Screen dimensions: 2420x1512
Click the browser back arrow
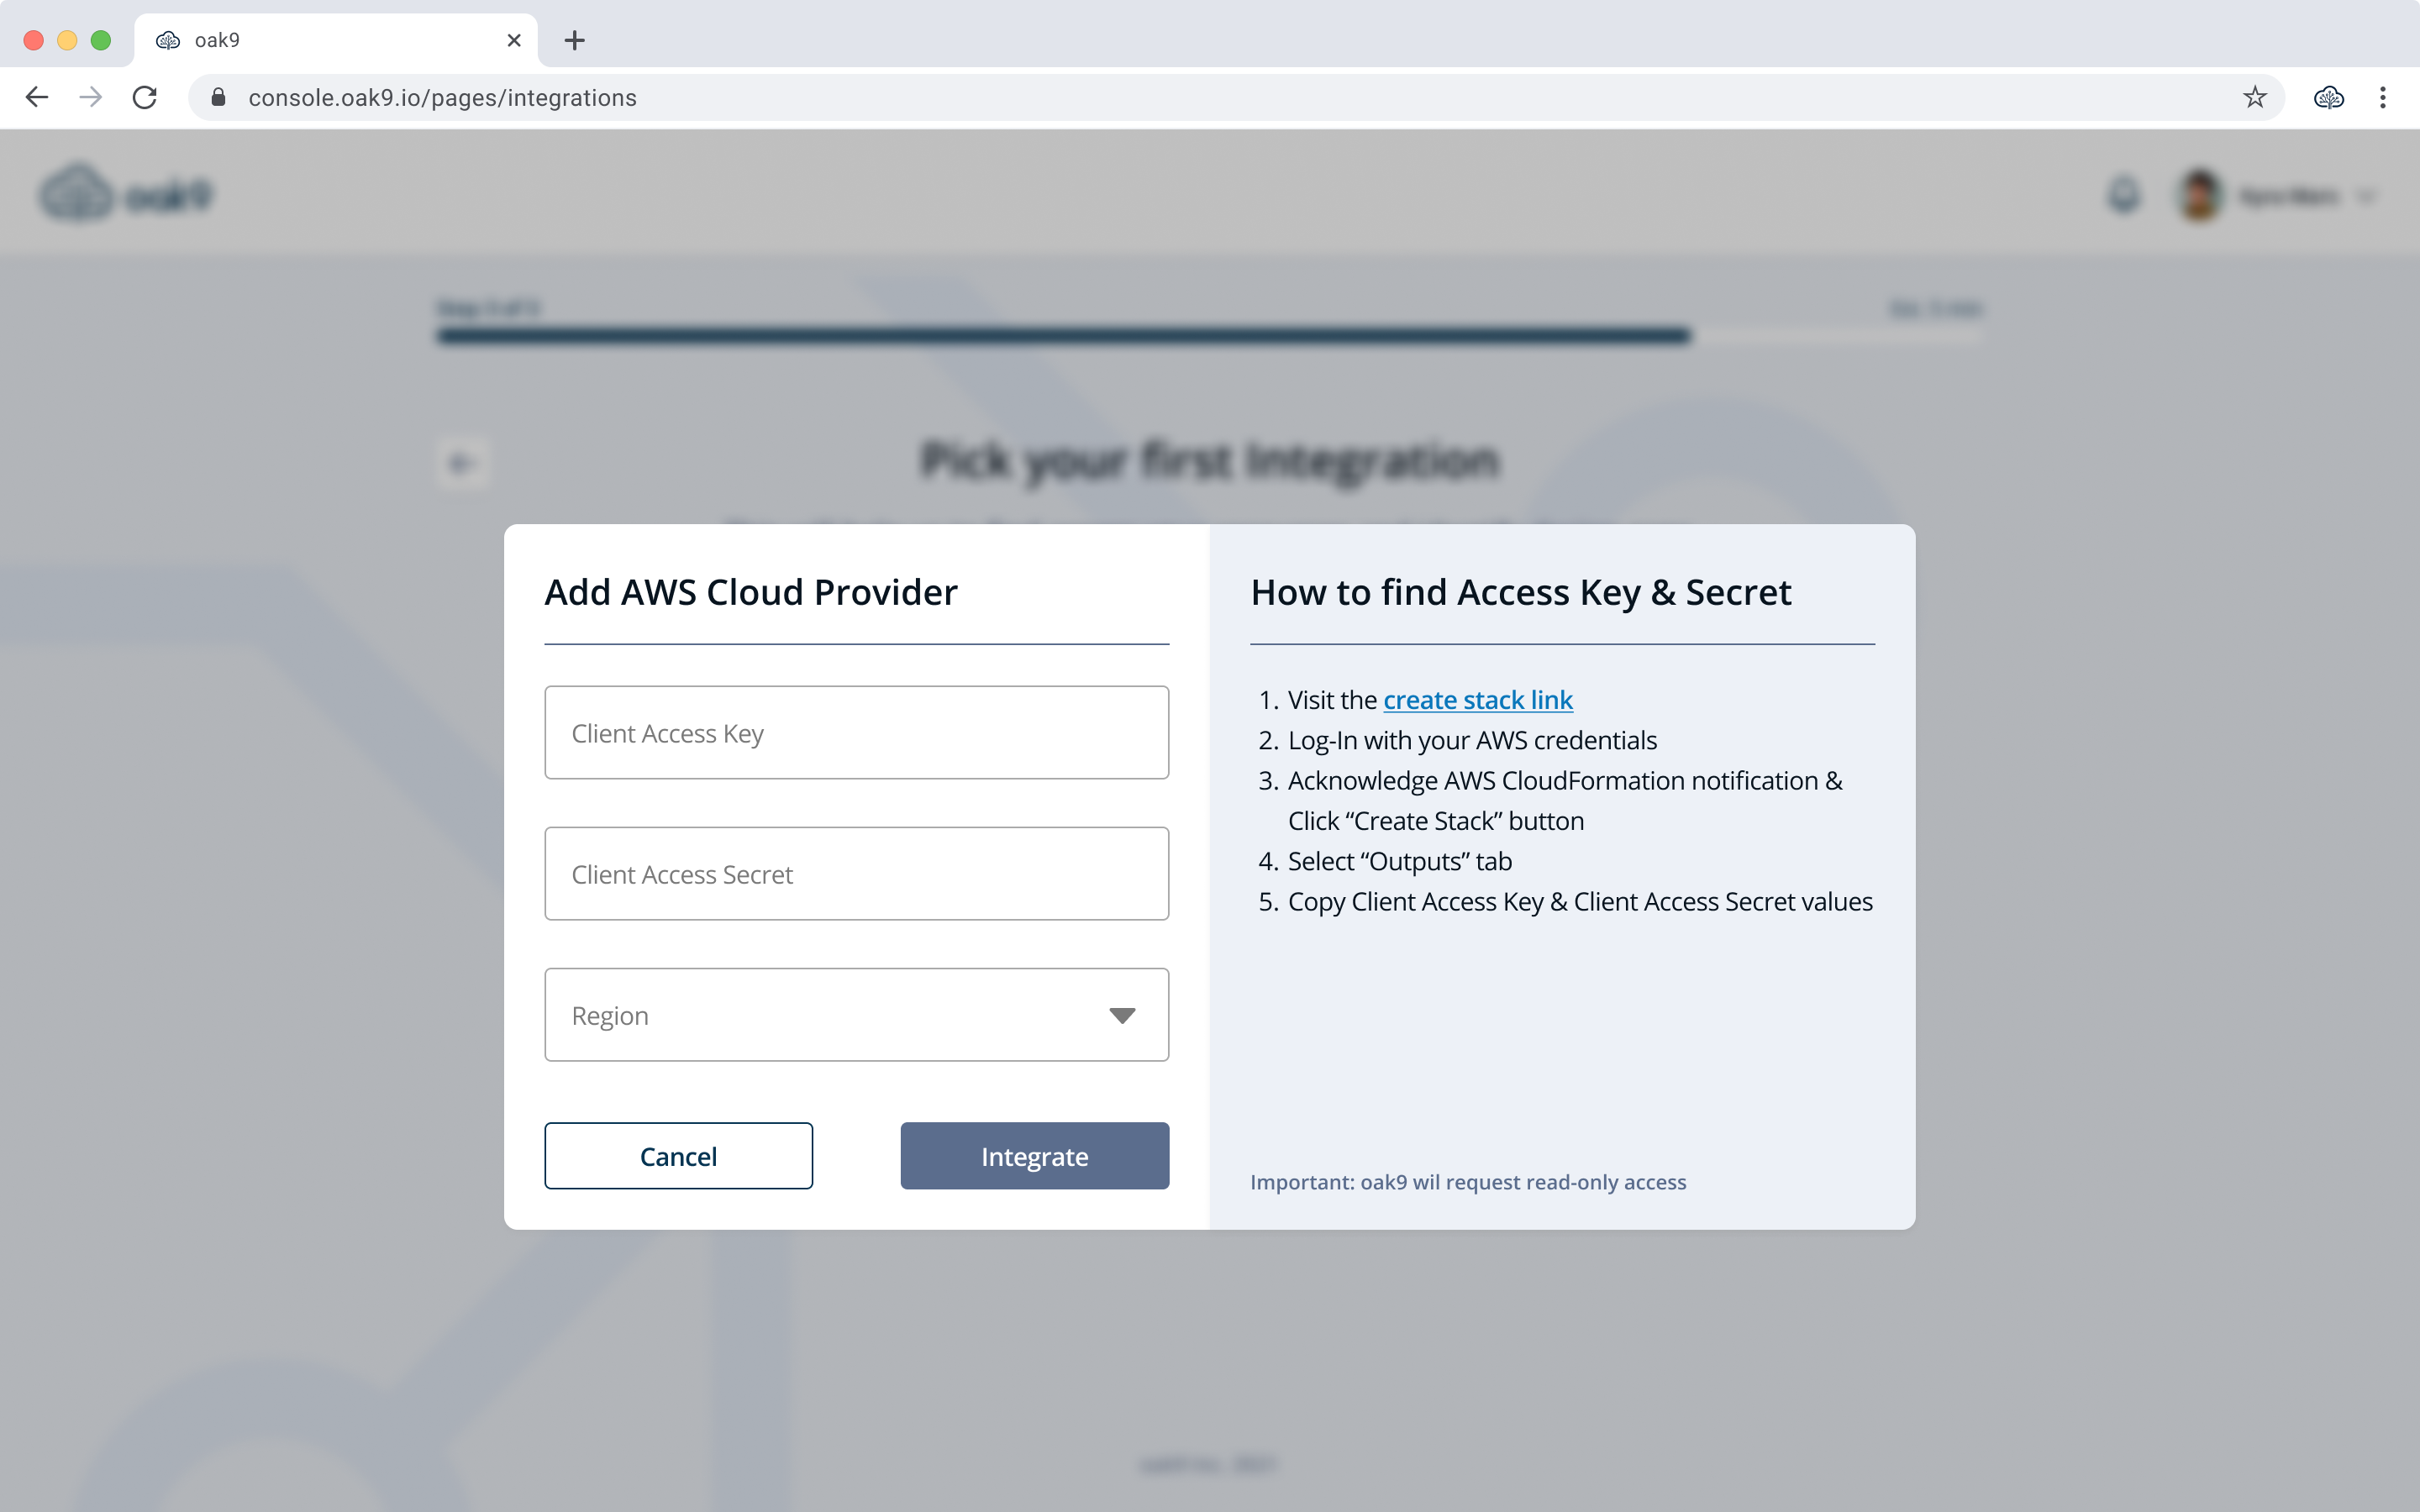click(x=37, y=97)
